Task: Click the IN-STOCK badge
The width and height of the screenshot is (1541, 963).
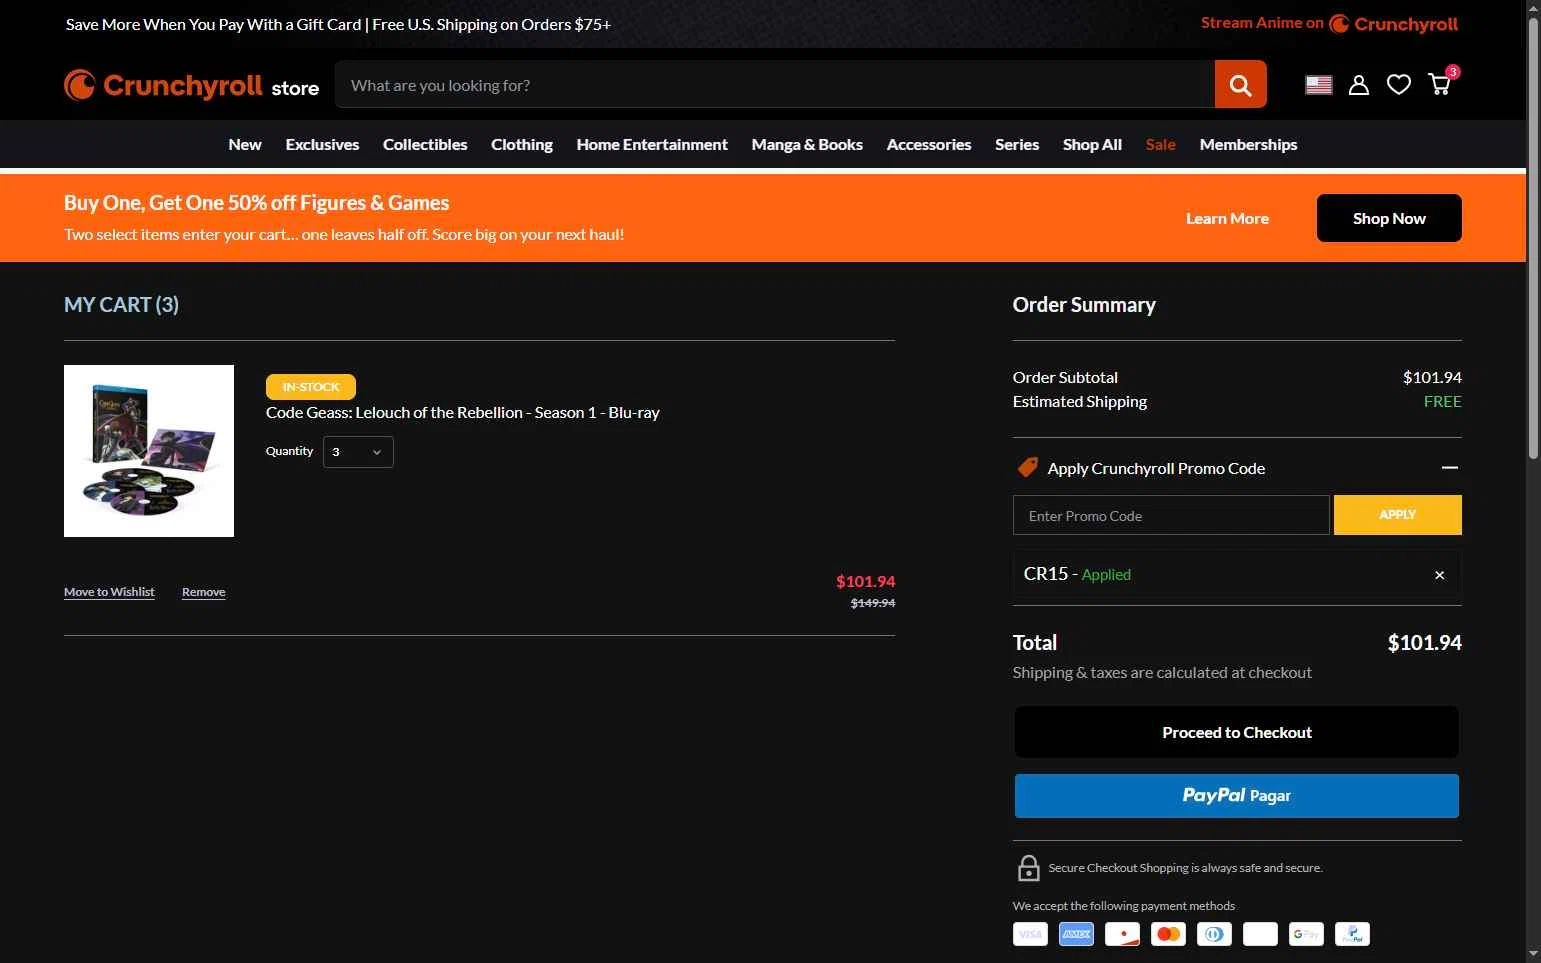Action: 311,386
